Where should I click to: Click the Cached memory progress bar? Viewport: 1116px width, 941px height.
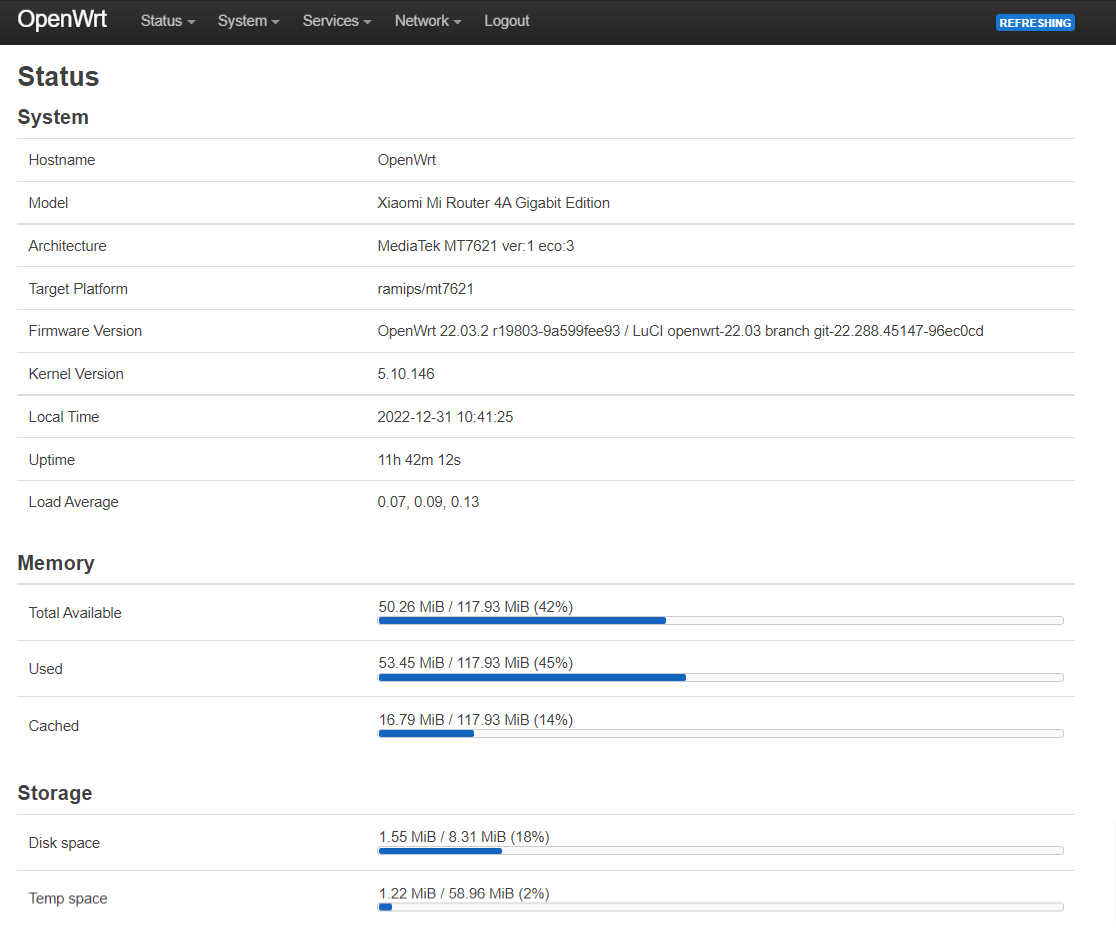pyautogui.click(x=721, y=734)
